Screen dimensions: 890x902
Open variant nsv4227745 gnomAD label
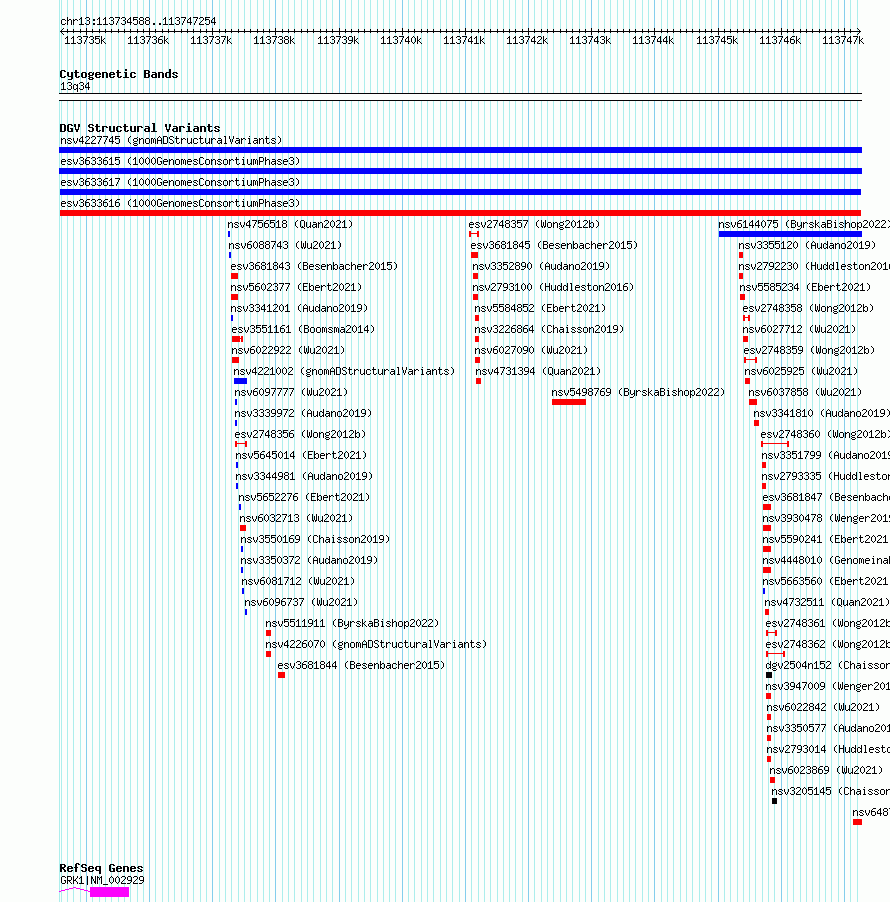click(171, 140)
